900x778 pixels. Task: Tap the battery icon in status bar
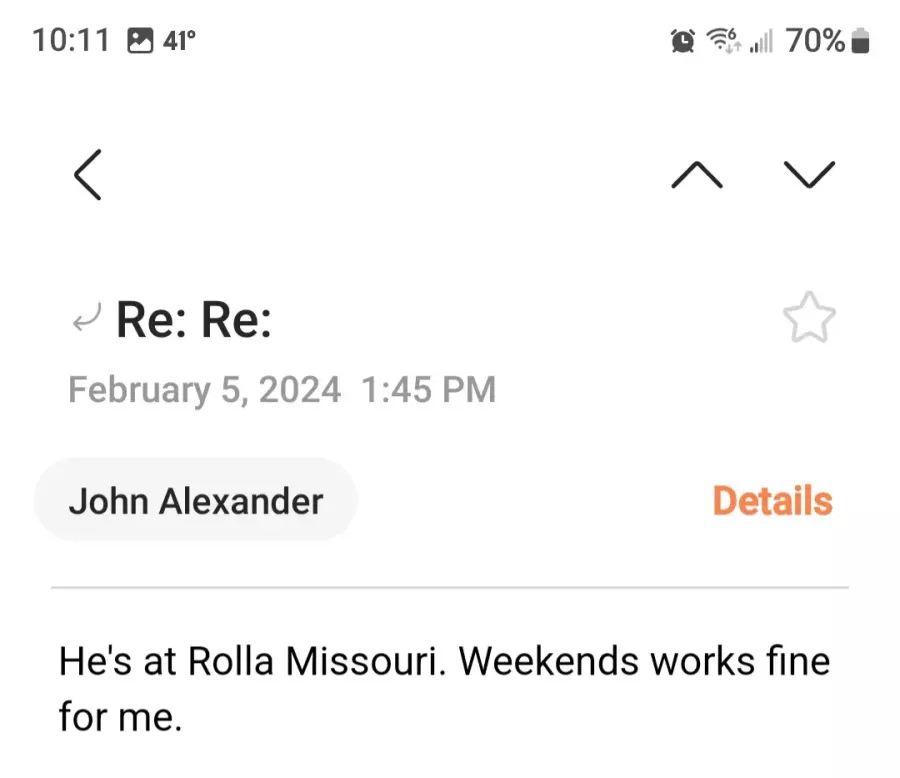click(860, 41)
